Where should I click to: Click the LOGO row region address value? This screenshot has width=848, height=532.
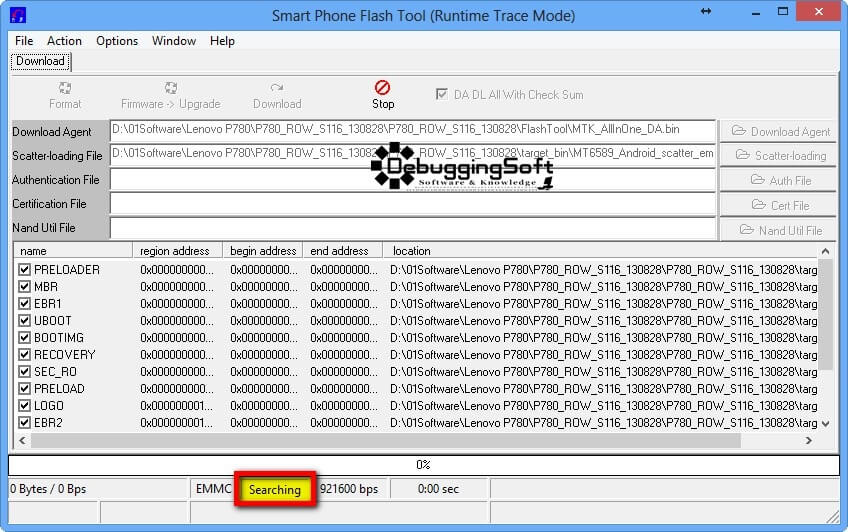point(177,405)
